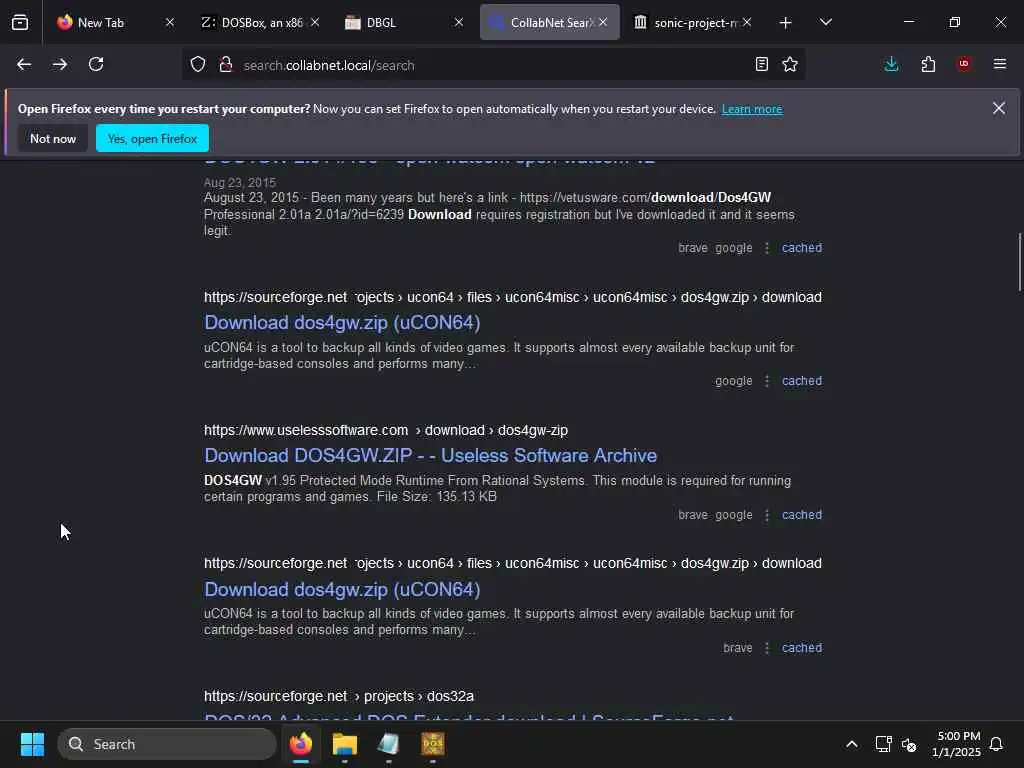Click the page vertical scrollbar thumb
The width and height of the screenshot is (1024, 768).
tap(1019, 262)
